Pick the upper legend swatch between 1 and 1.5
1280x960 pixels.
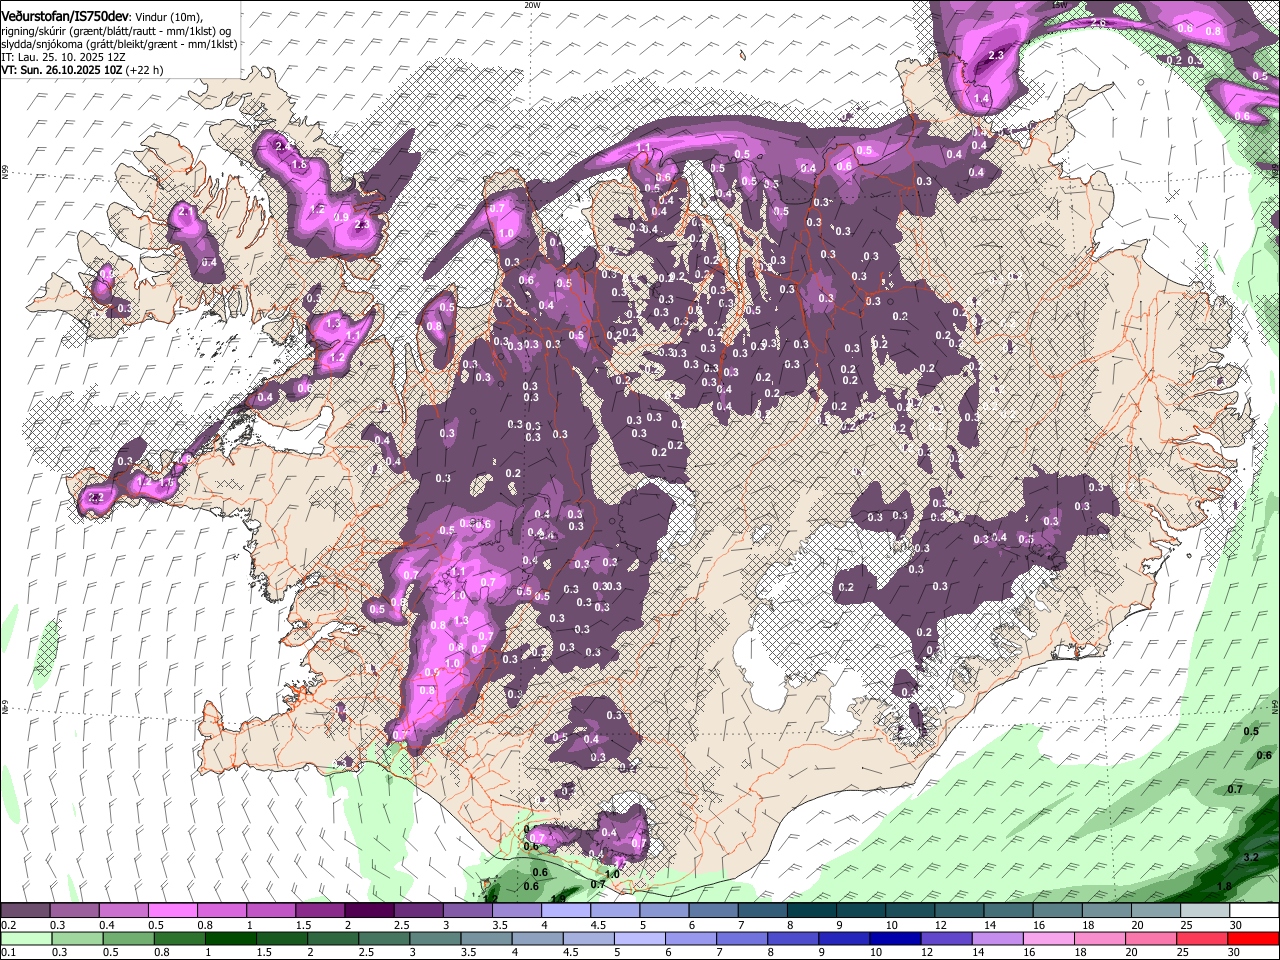[271, 911]
